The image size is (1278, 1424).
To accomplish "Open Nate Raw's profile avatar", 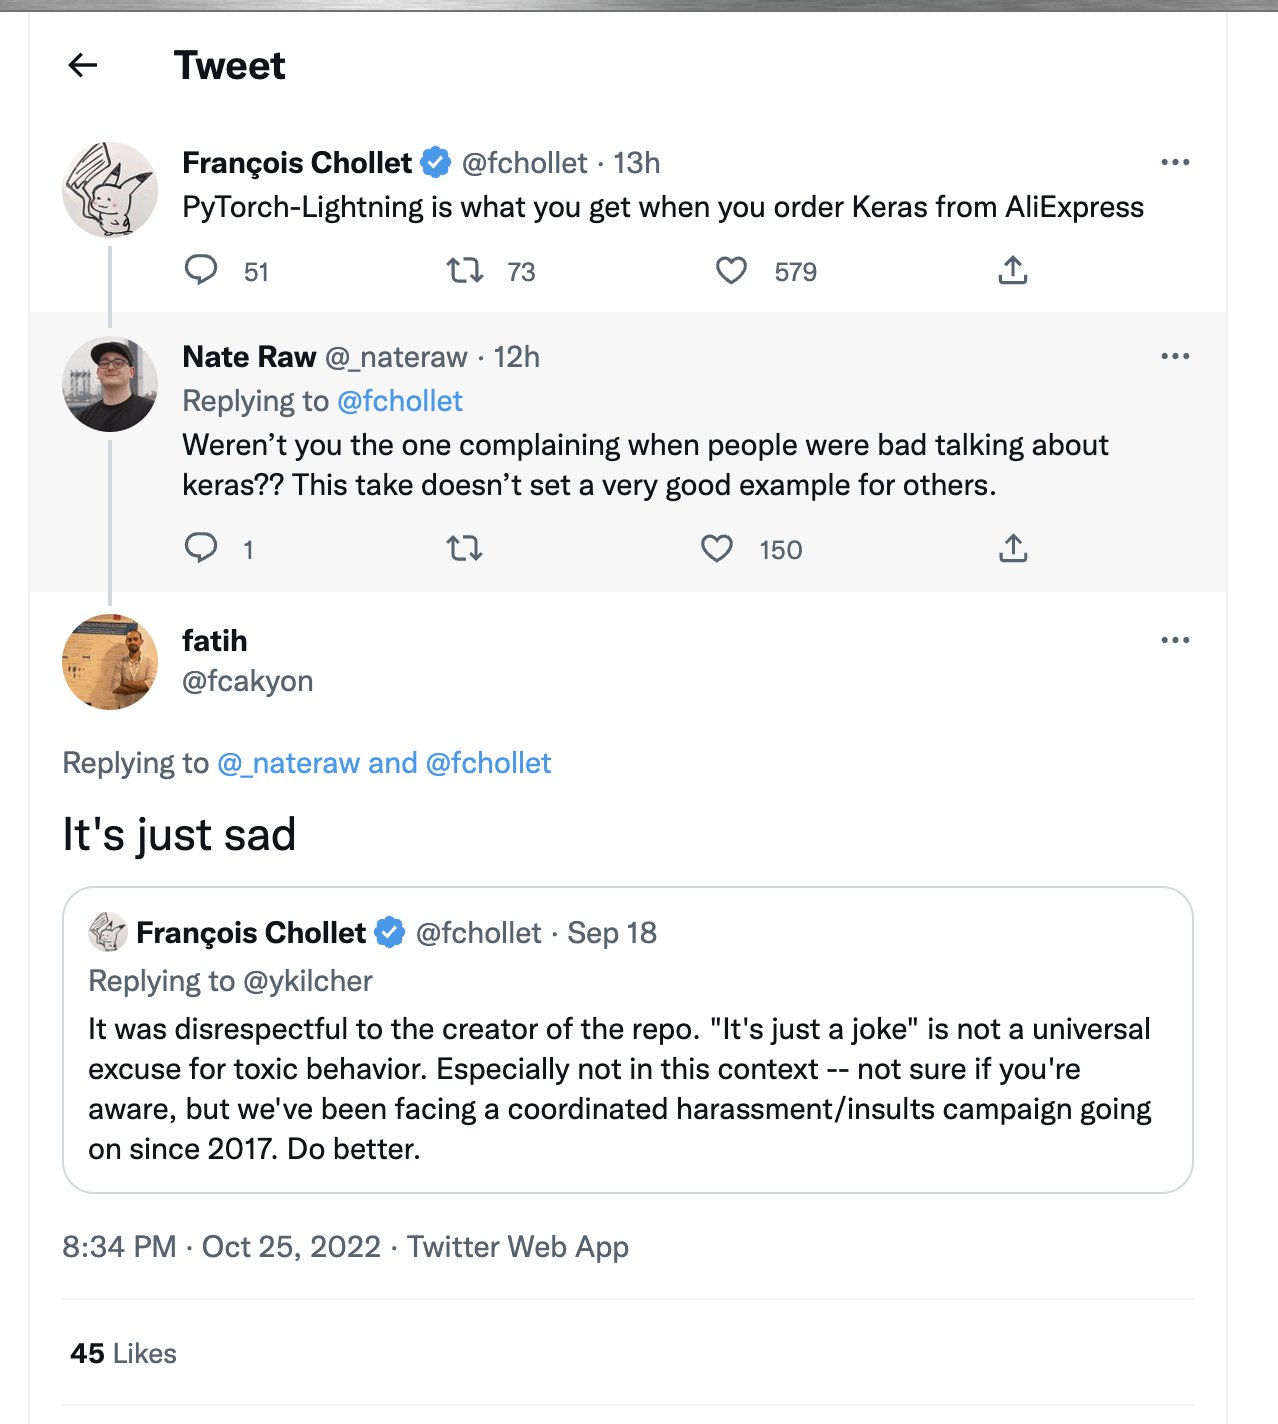I will tap(110, 384).
